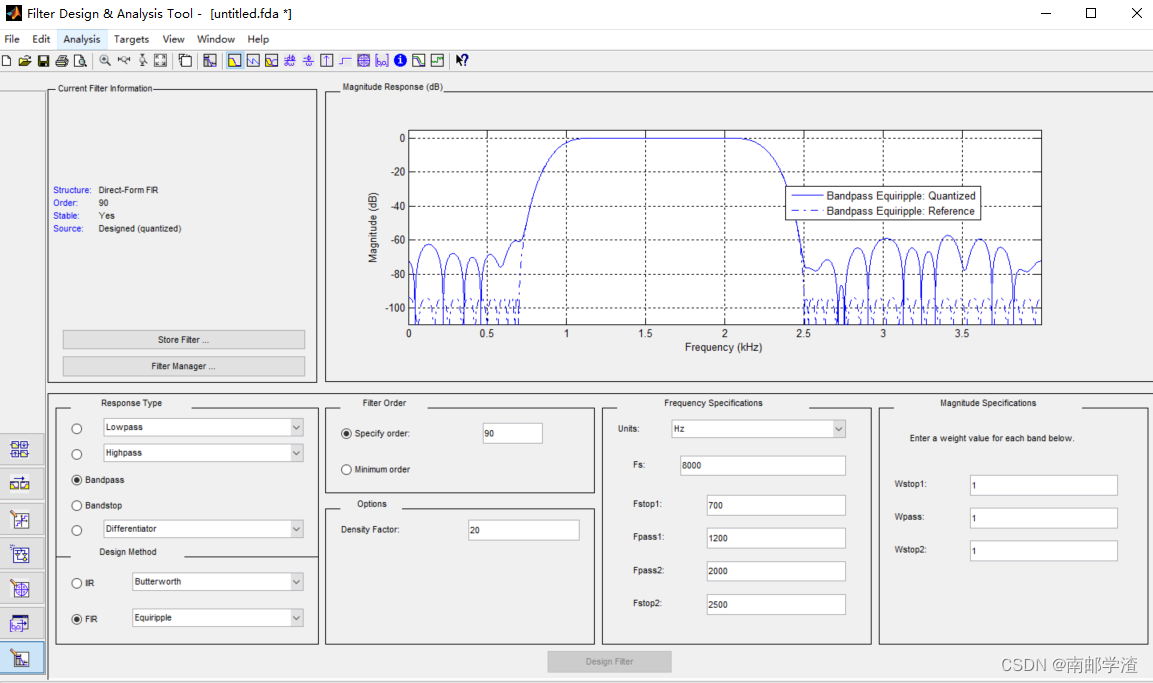Open Create Multirate Filter sidebar panel

coord(20,449)
